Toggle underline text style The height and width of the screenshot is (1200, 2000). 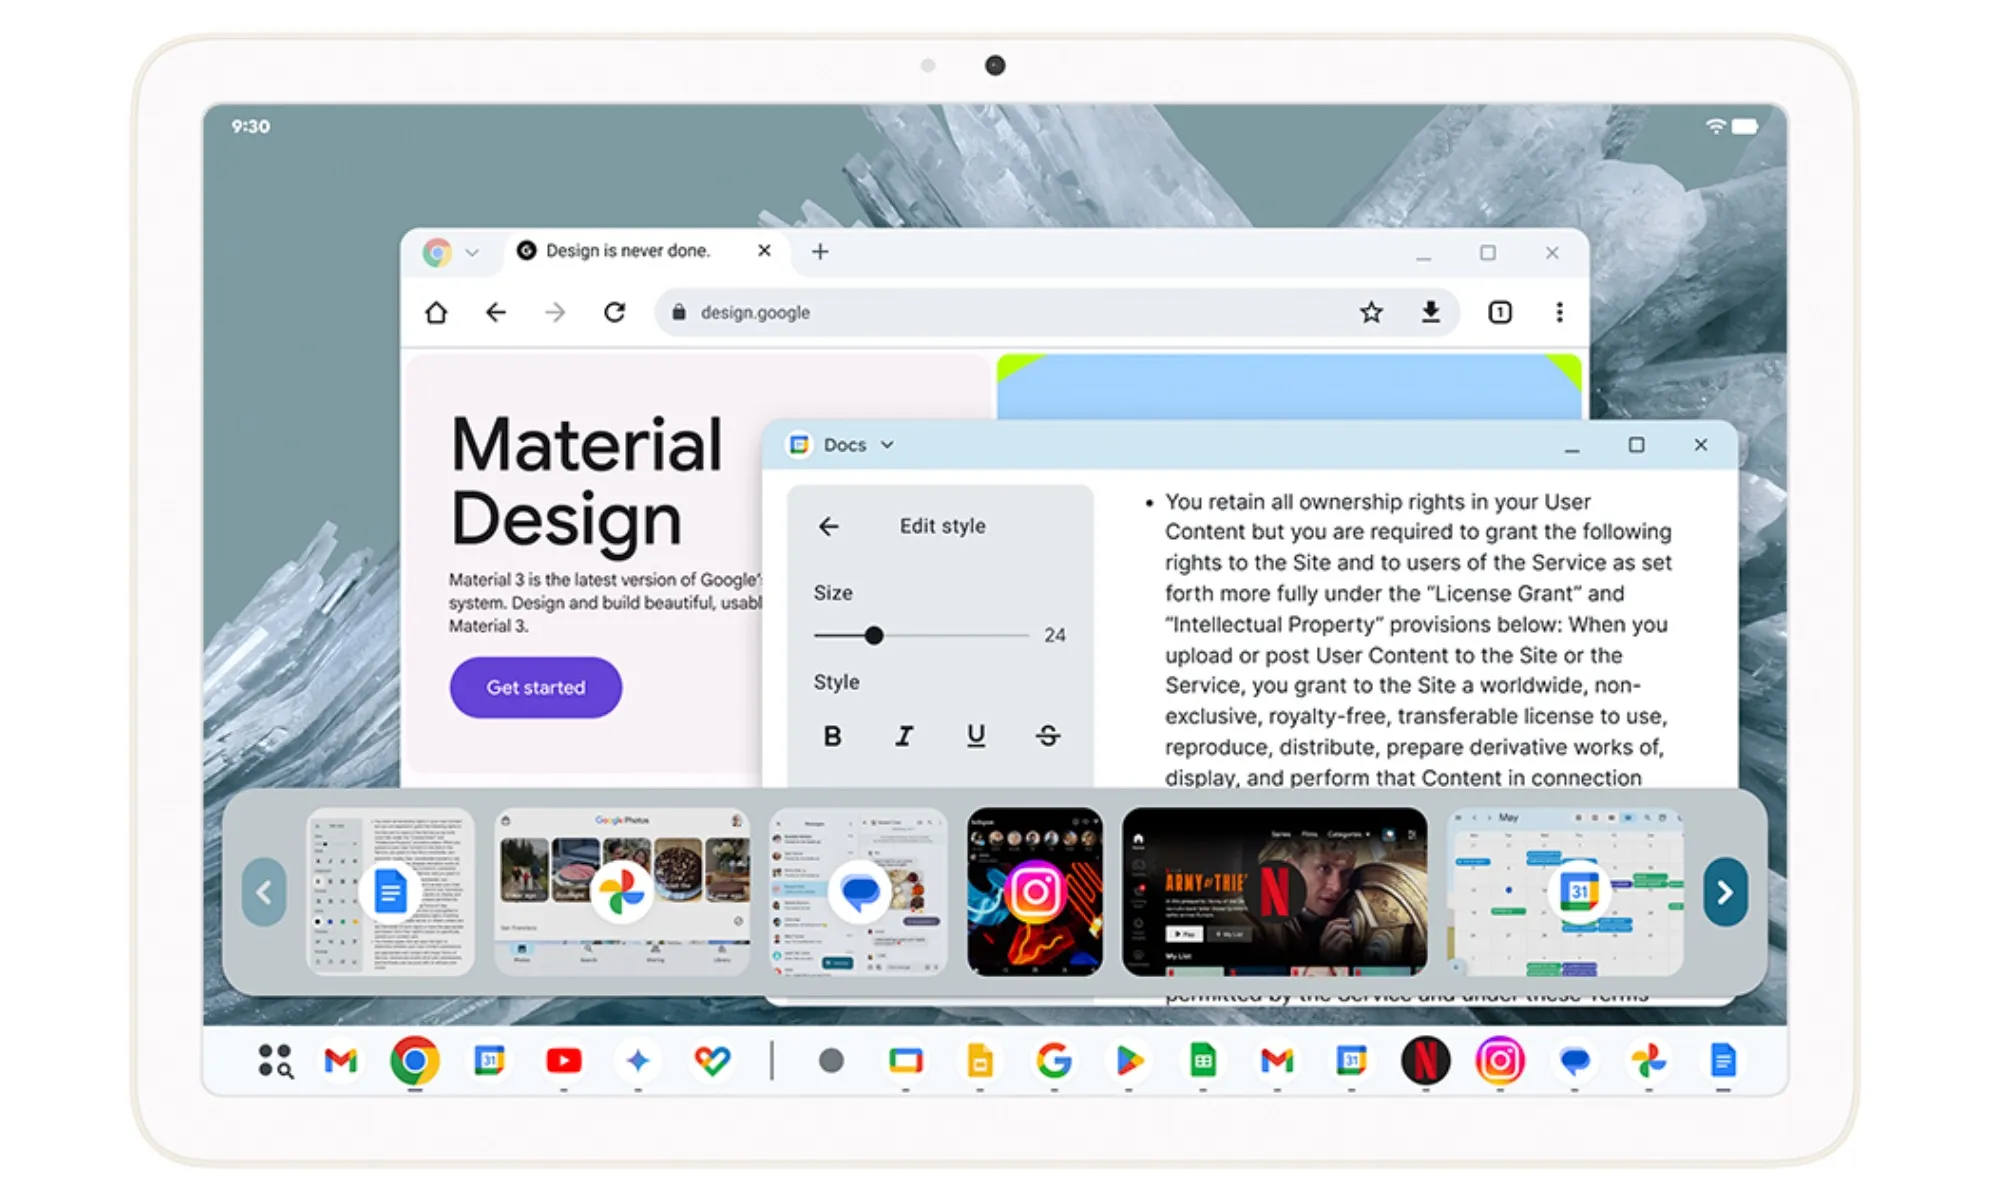pyautogui.click(x=976, y=736)
